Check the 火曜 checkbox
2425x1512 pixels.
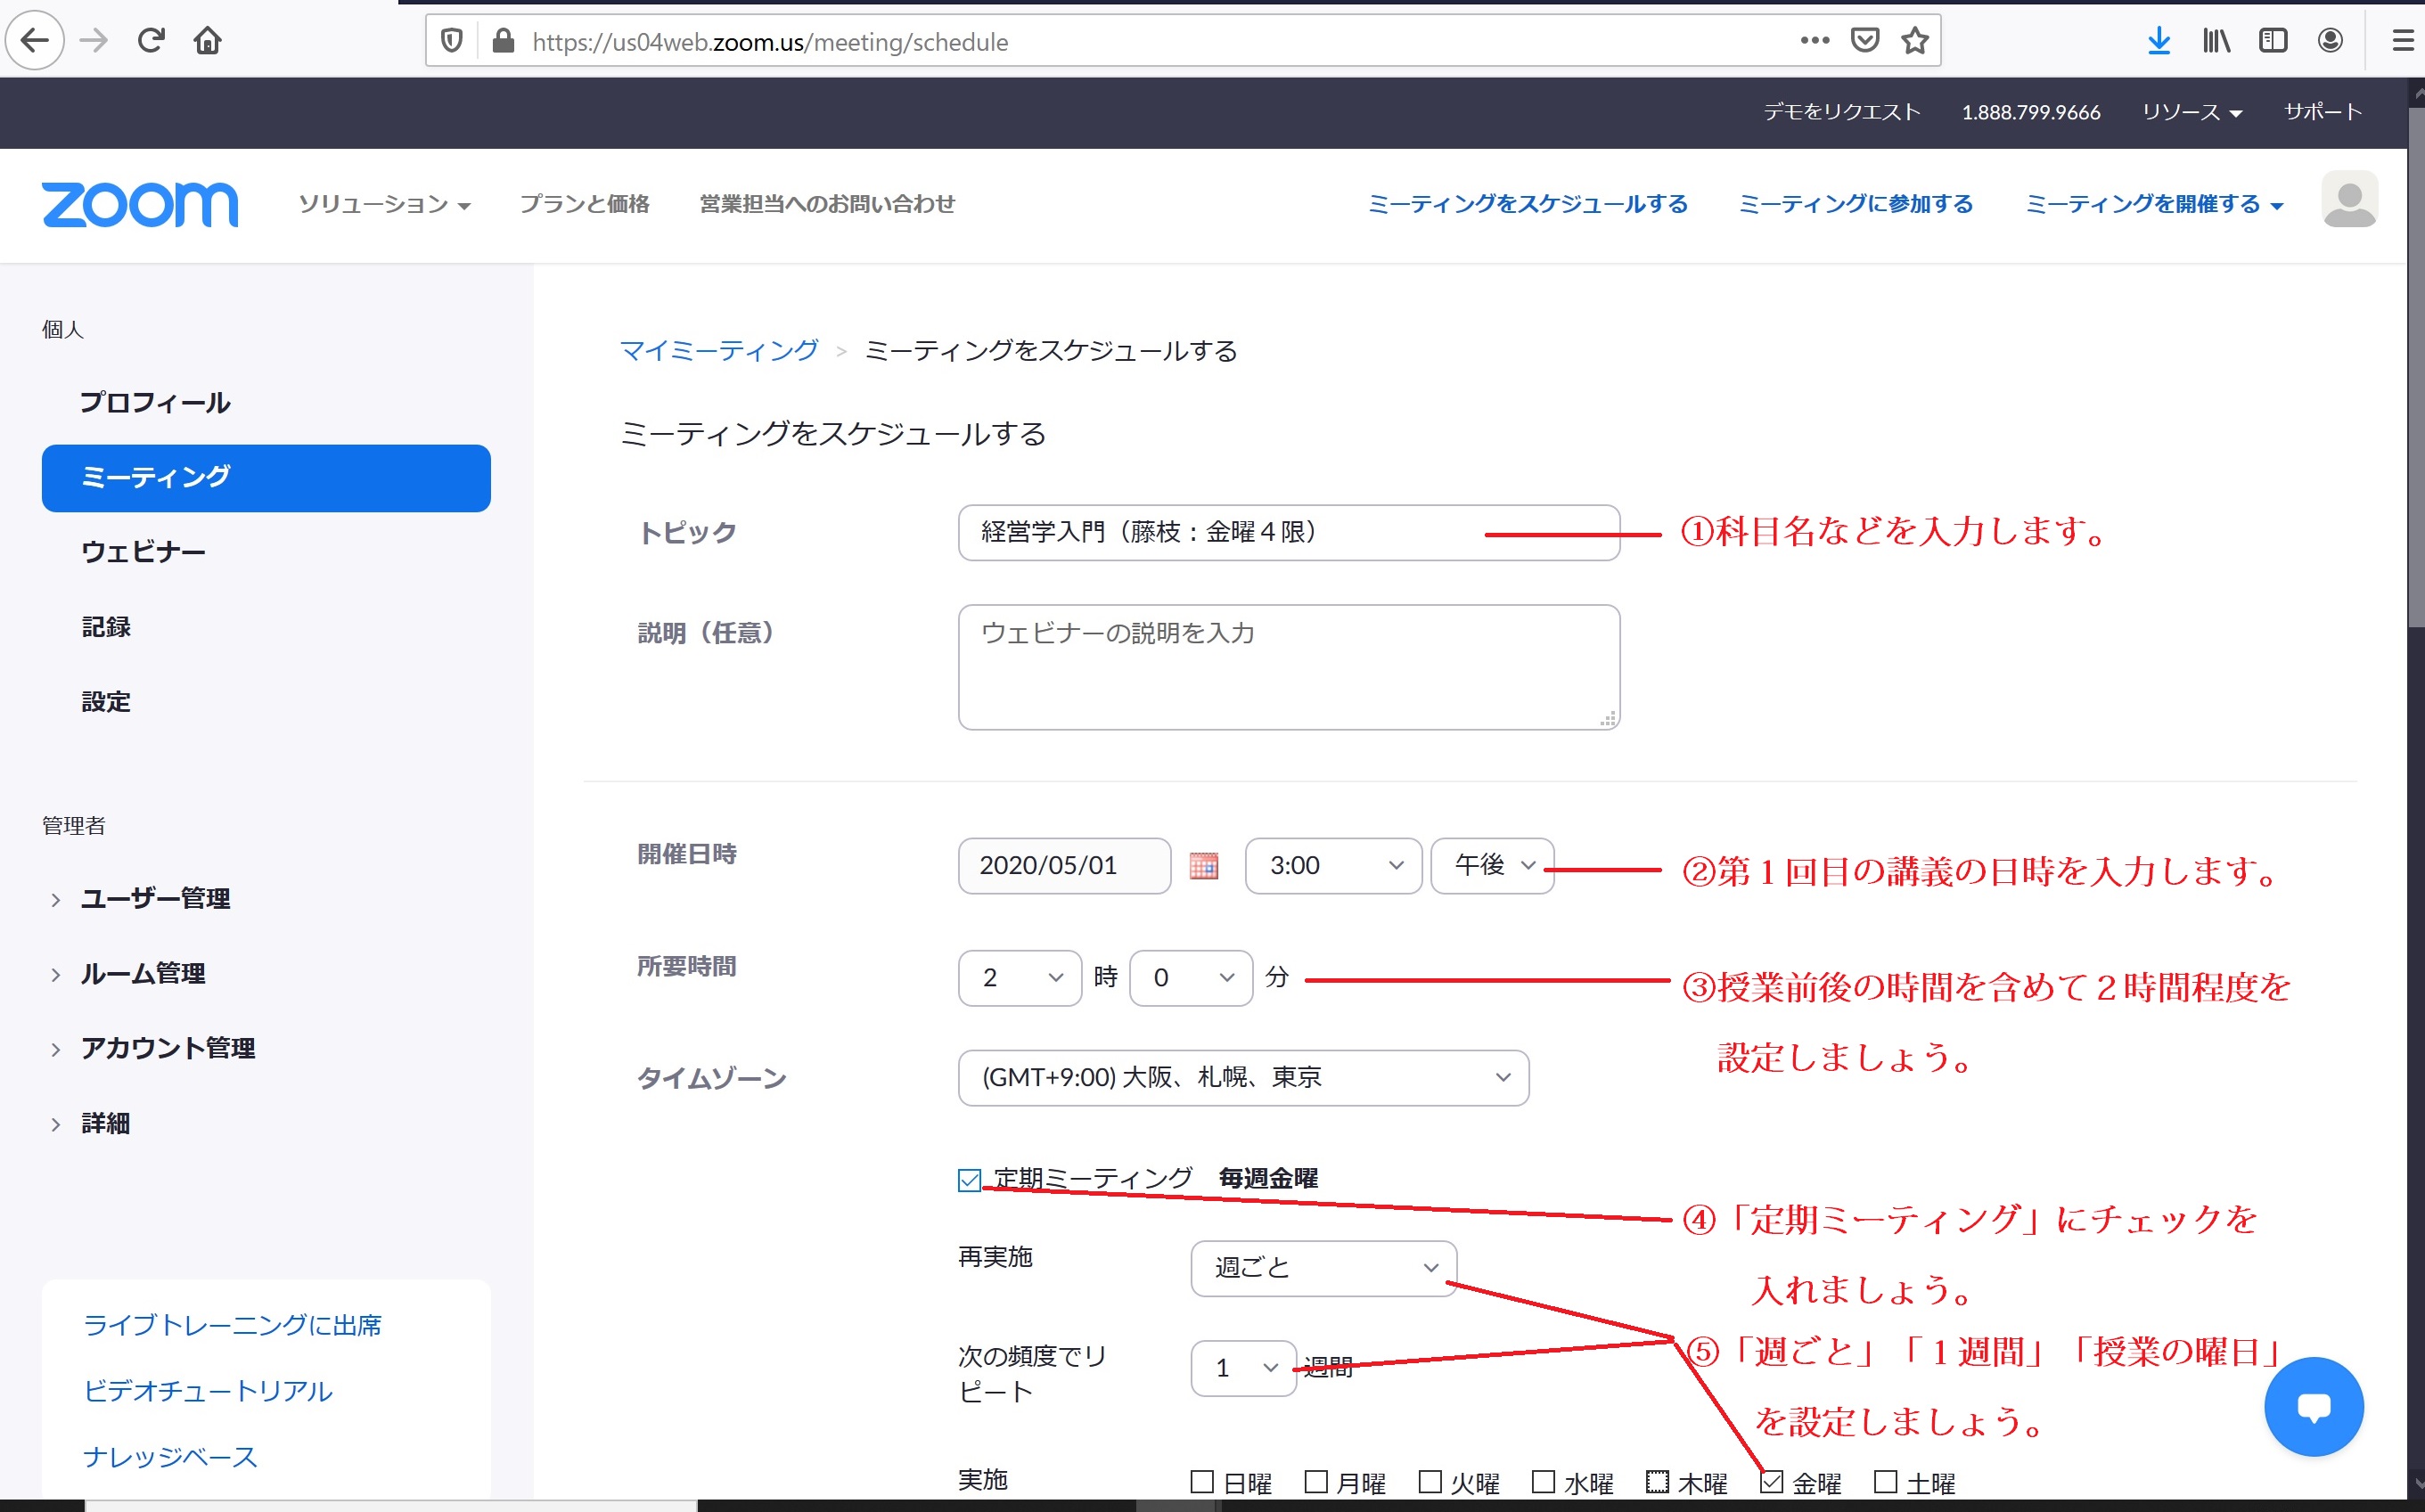point(1431,1482)
